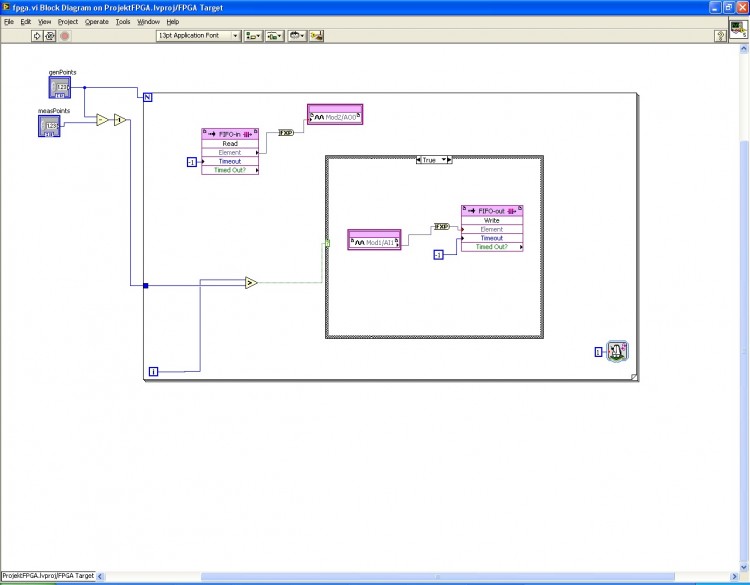Click case selector previous arrow beside True
The height and width of the screenshot is (585, 750).
click(x=419, y=160)
